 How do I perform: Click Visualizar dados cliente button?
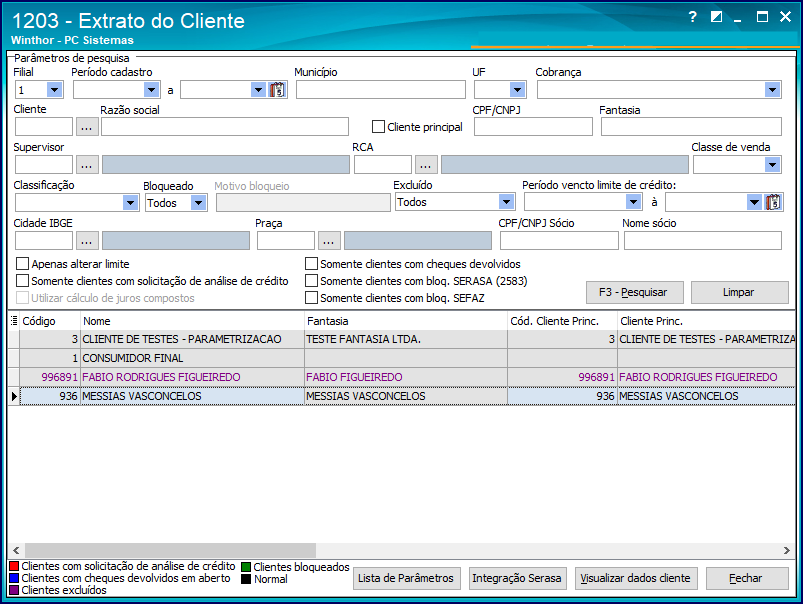coord(636,578)
